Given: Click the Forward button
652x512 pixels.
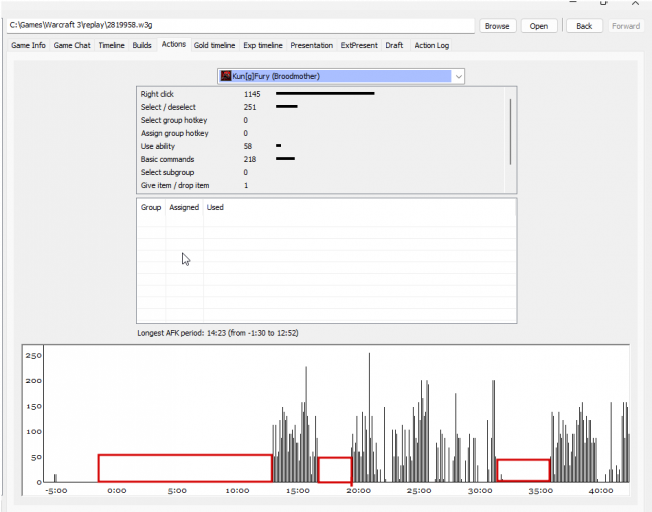Looking at the screenshot, I should tap(626, 26).
